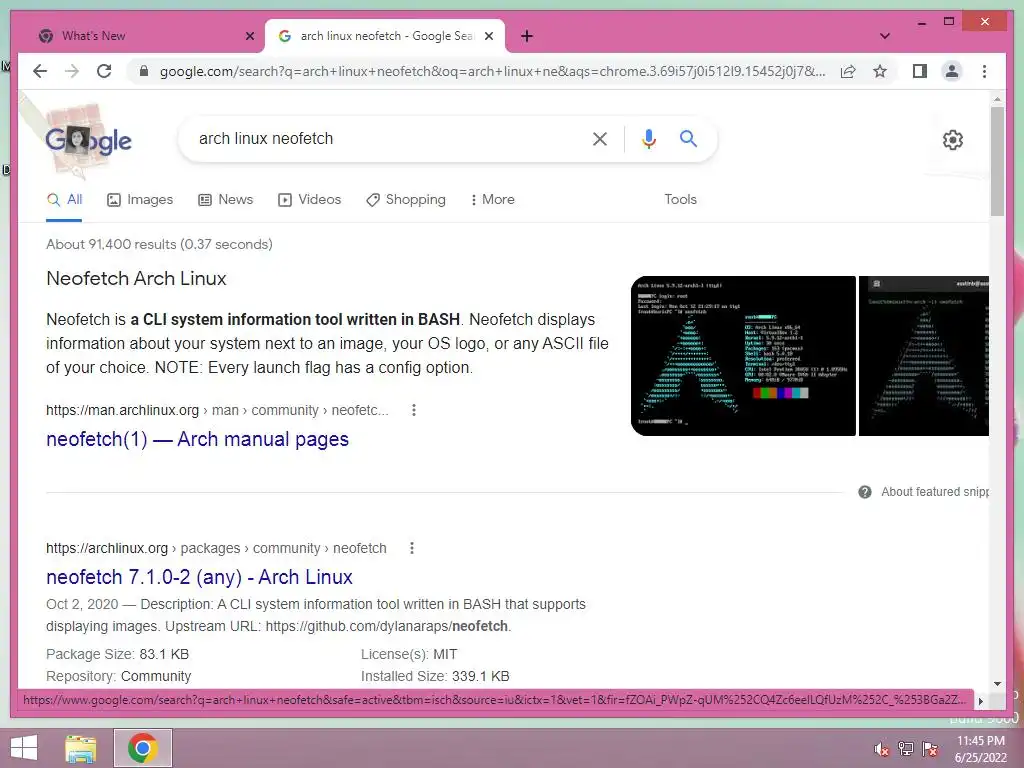1024x768 pixels.
Task: Open the Chrome profile avatar menu
Action: (x=952, y=71)
